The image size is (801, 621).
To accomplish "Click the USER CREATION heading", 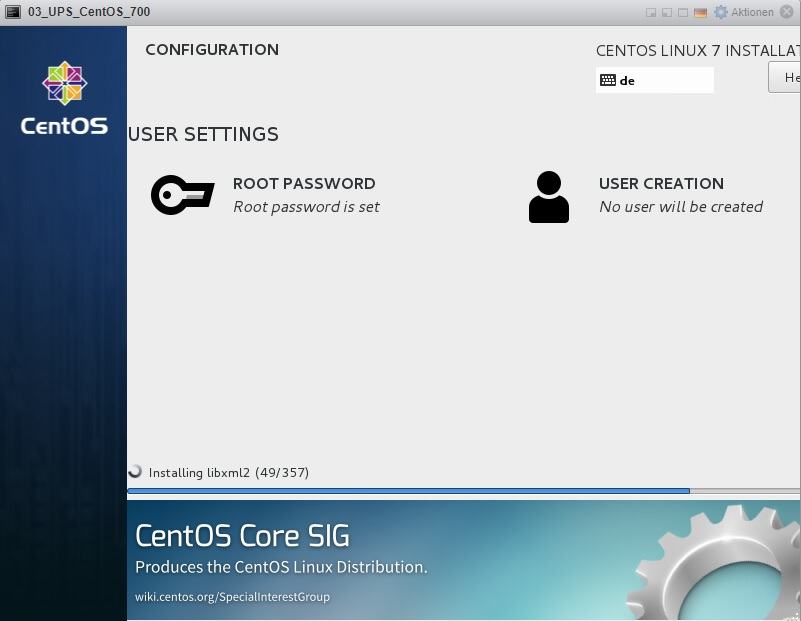I will (662, 183).
